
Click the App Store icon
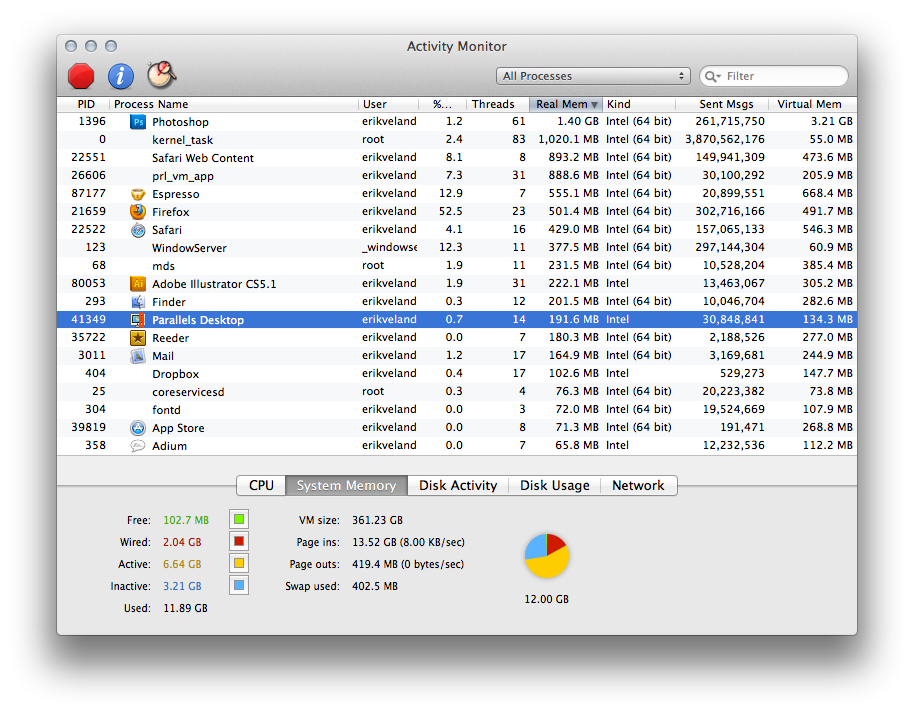(x=138, y=428)
